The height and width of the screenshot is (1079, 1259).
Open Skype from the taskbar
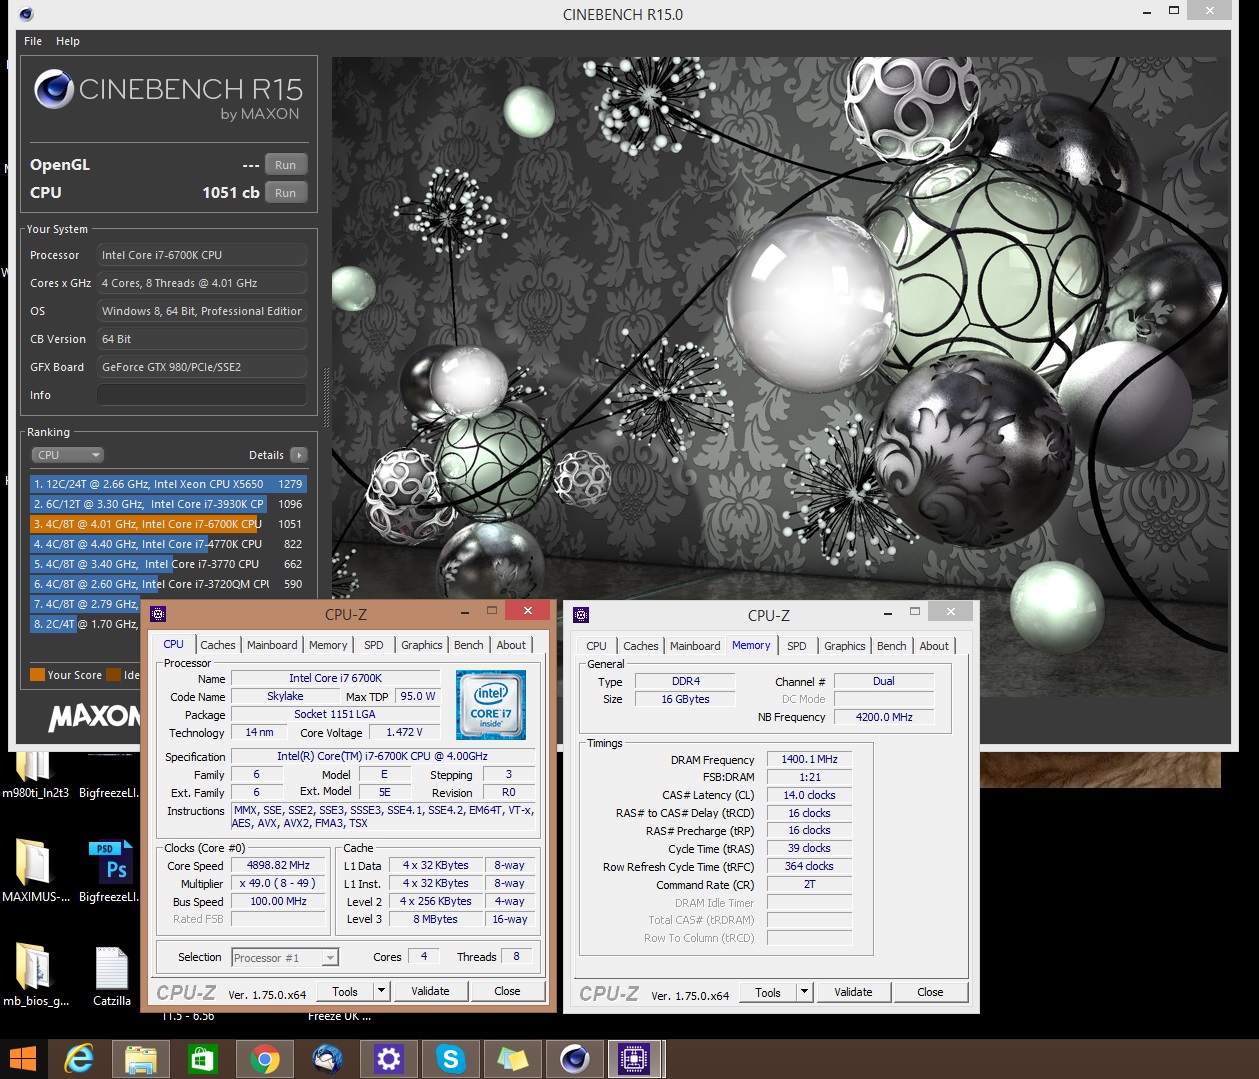pos(451,1058)
